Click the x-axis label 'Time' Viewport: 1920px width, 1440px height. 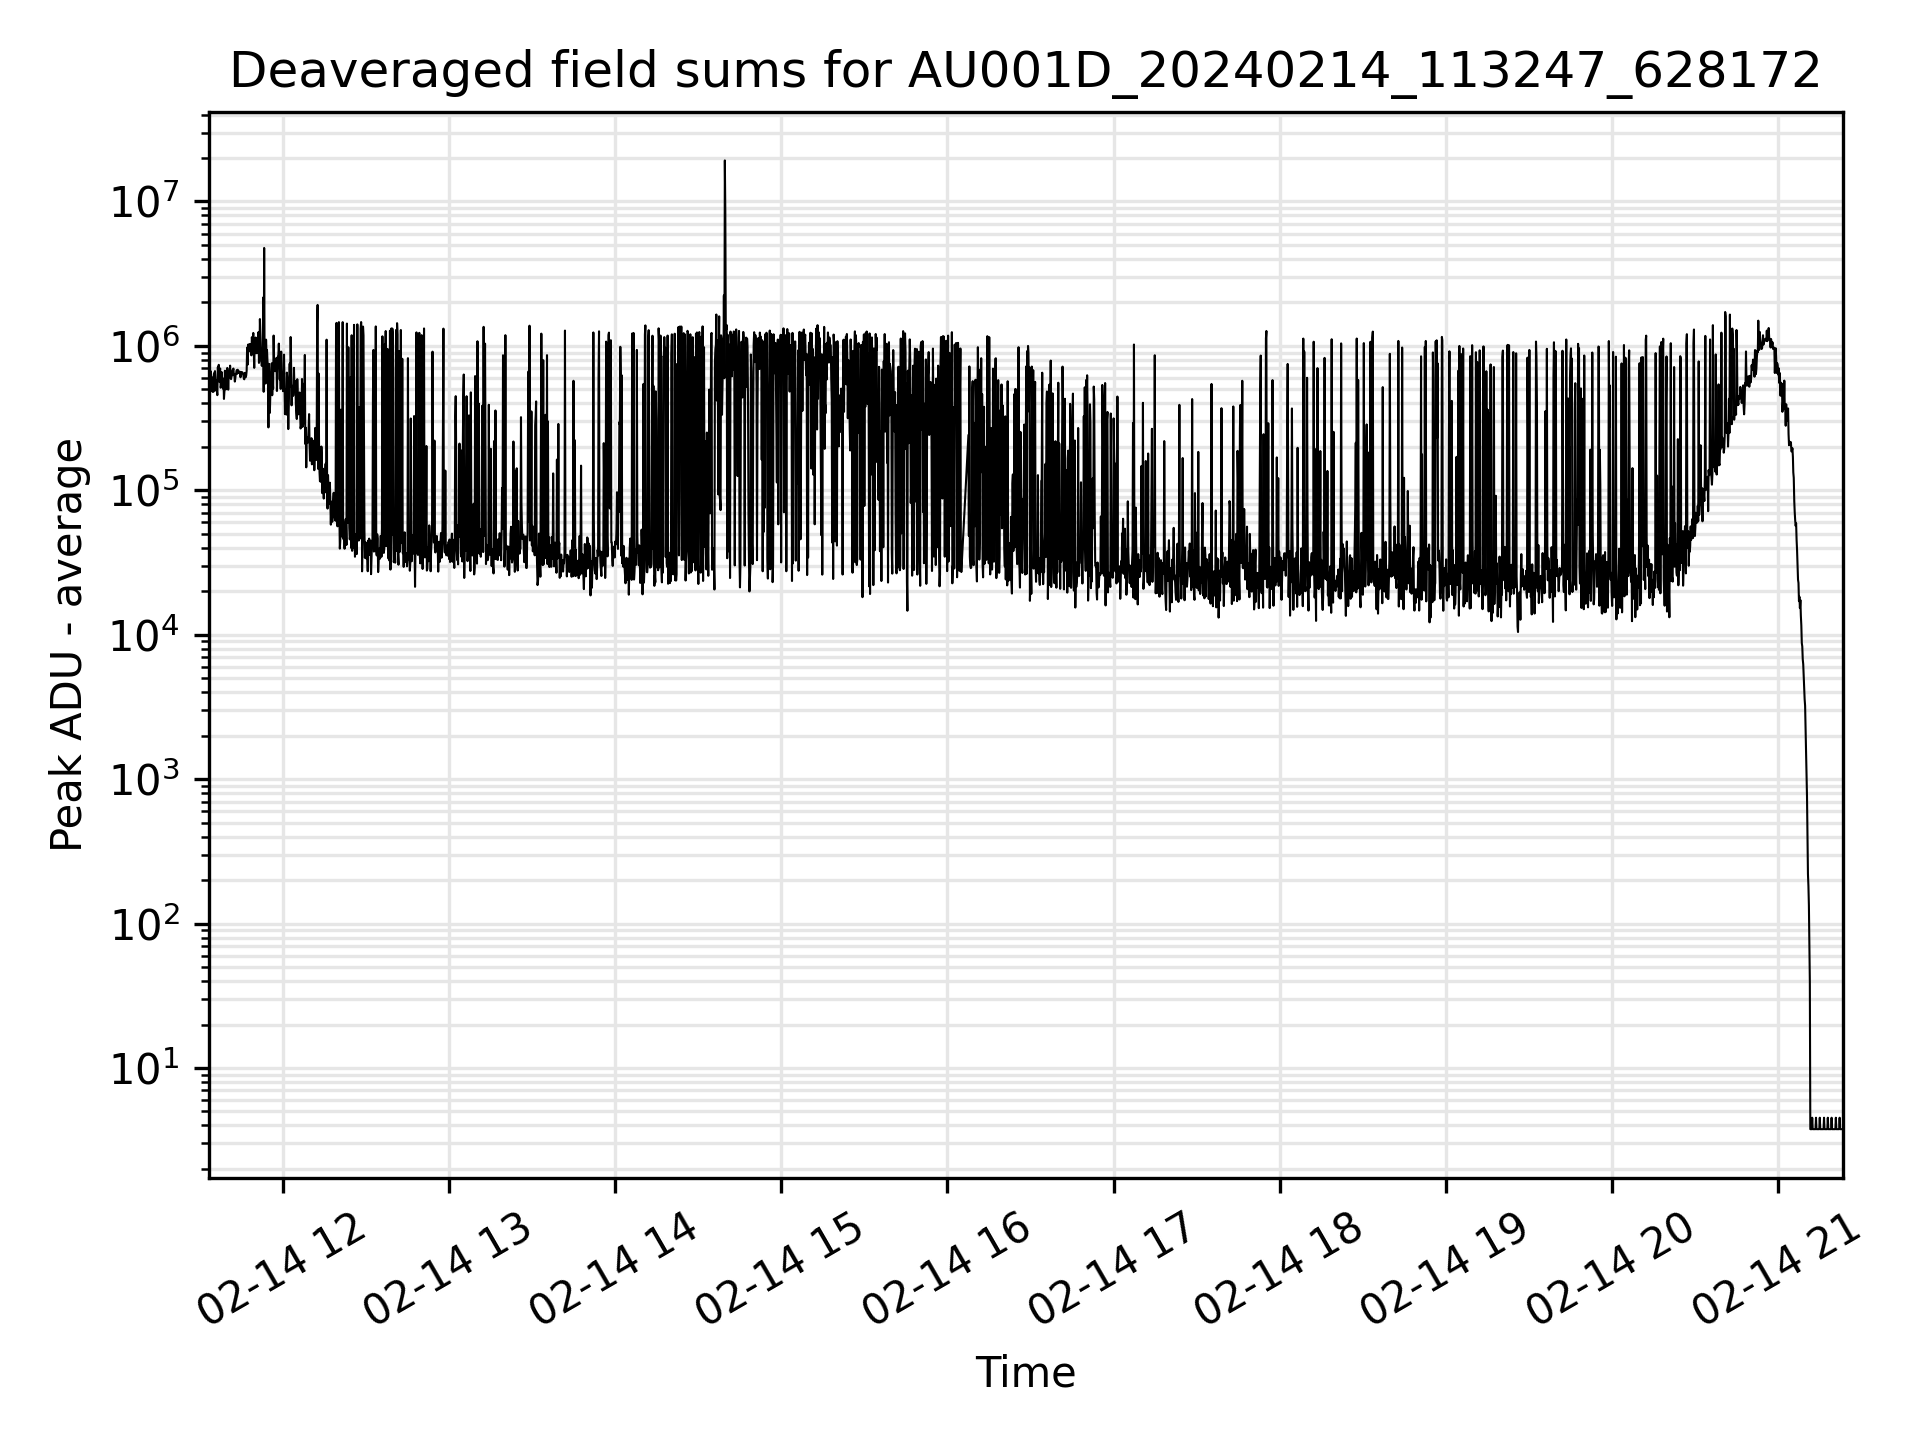pos(1025,1373)
